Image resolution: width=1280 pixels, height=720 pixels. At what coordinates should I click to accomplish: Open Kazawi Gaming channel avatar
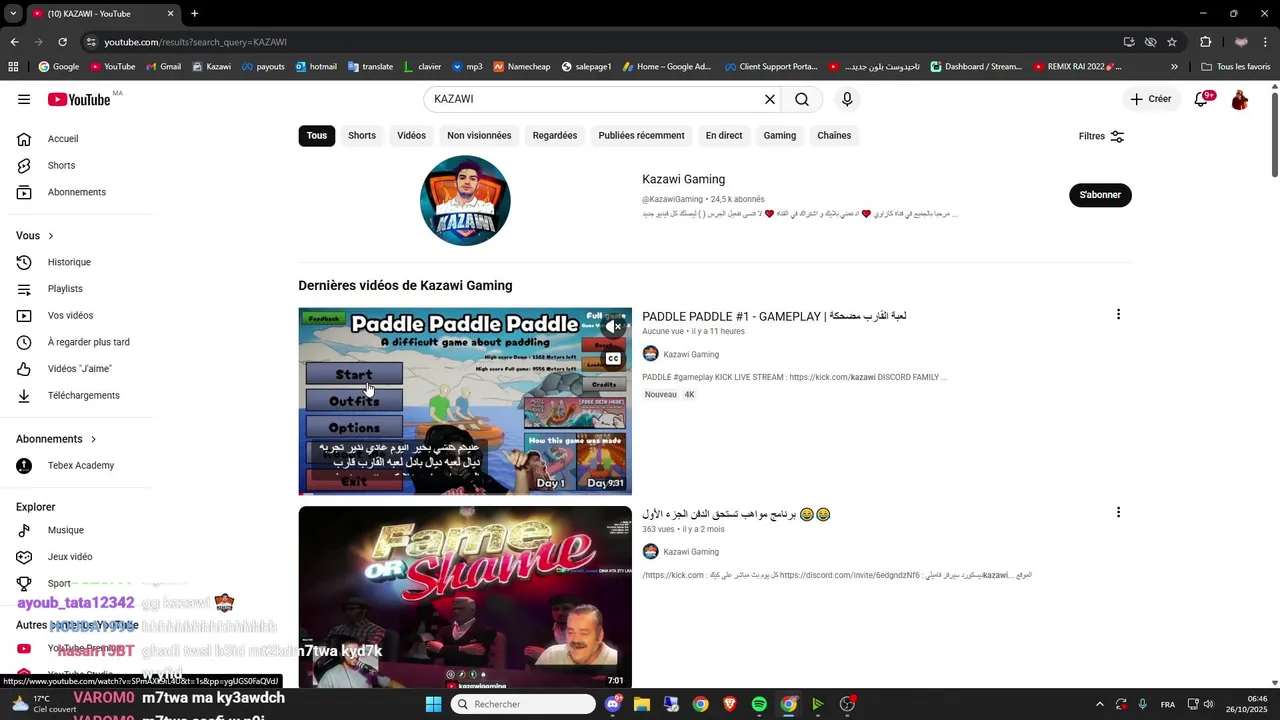coord(465,200)
